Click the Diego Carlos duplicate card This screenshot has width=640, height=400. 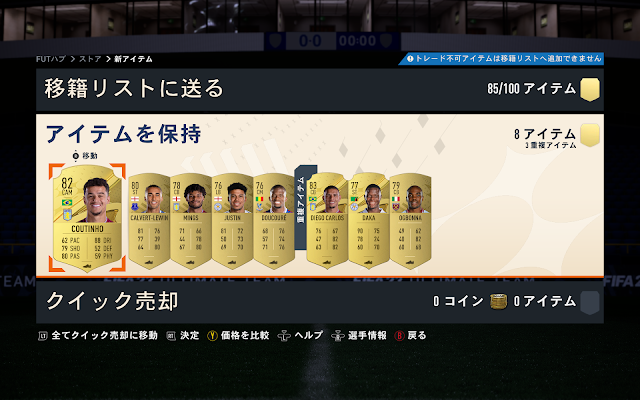(327, 221)
